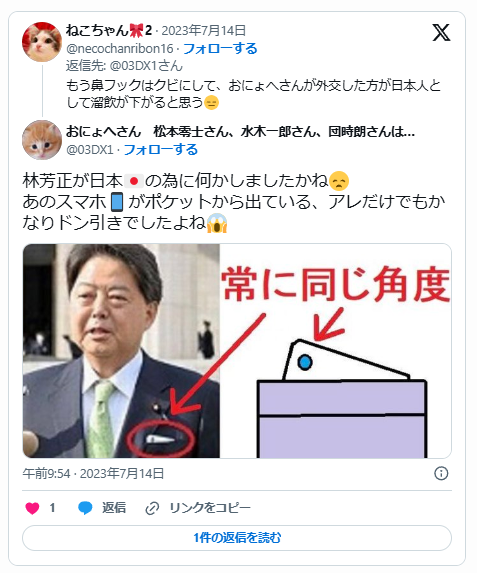477x573 pixels.
Task: Open the X logo icon
Action: 441,33
